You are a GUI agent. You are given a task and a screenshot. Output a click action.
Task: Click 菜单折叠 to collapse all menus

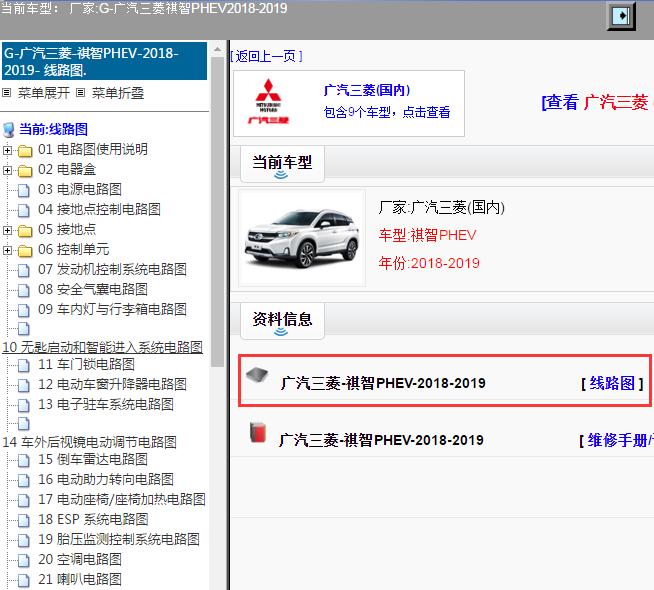pos(118,93)
